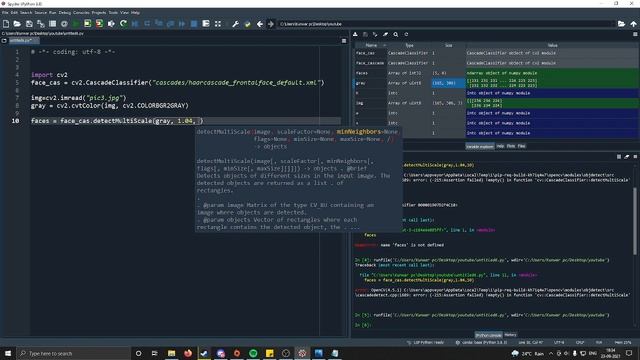The height and width of the screenshot is (360, 640).
Task: Open the PYTHONPATH manager
Action: coord(247,24)
